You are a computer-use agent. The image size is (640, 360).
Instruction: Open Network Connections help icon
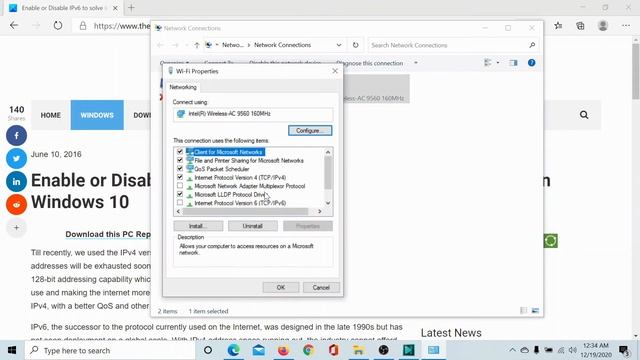click(531, 63)
